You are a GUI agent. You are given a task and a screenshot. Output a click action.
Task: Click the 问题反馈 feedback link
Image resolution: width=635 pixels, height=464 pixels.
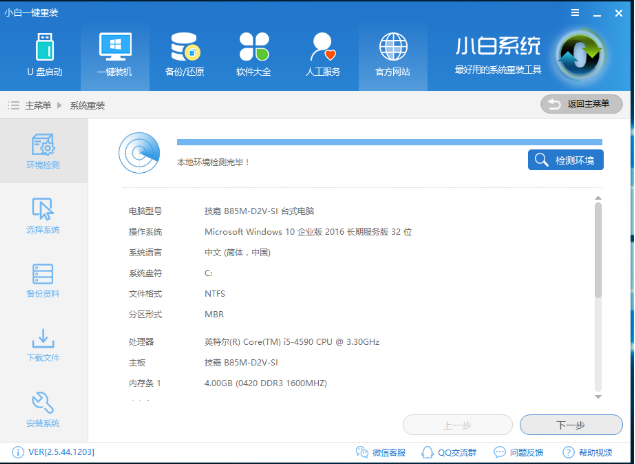coord(524,453)
